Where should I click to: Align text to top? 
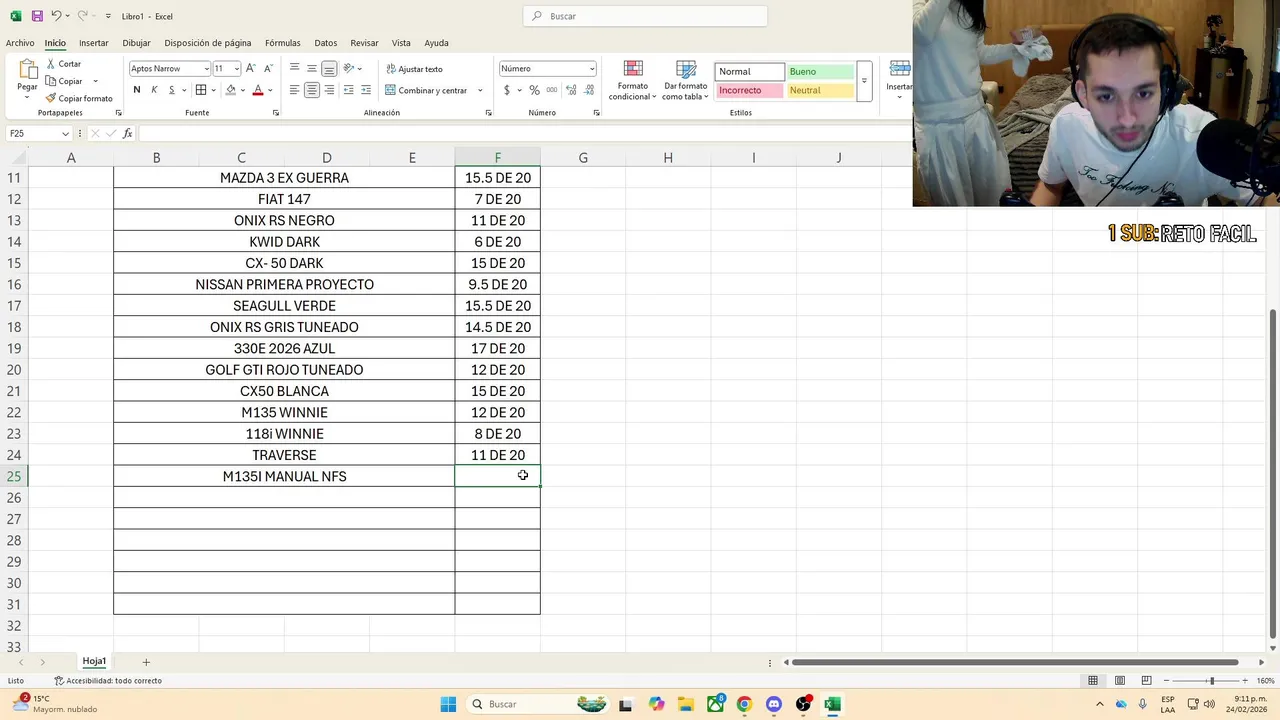(295, 68)
